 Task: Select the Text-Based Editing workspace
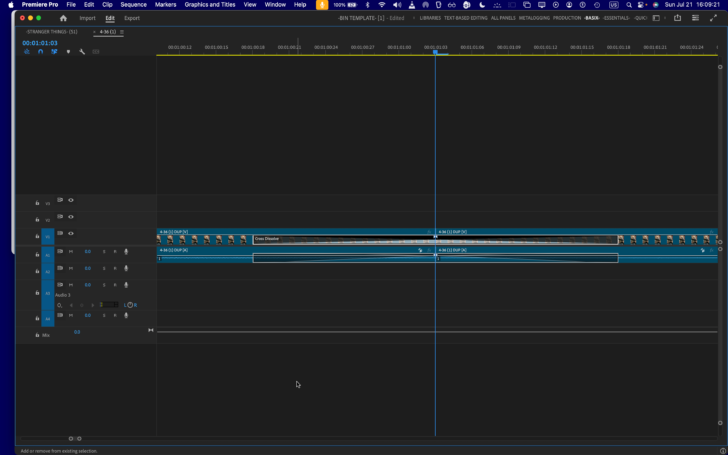[465, 18]
